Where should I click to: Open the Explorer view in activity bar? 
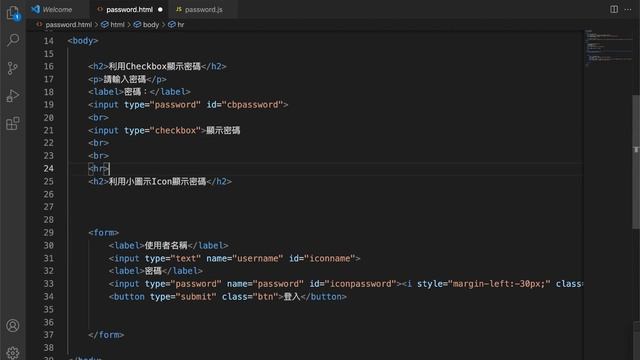coord(13,13)
